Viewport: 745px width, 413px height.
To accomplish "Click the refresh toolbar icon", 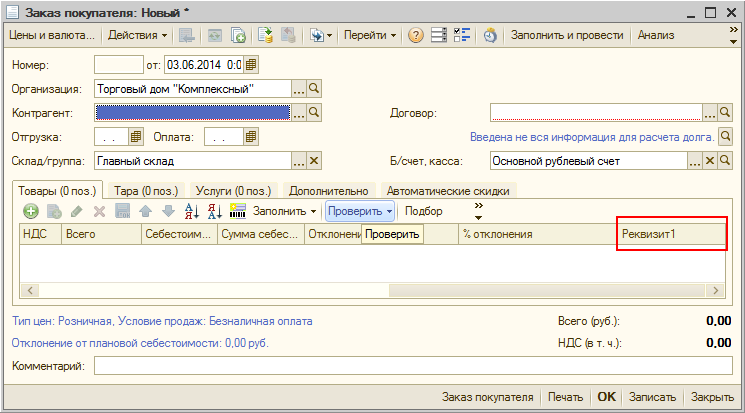I will [x=215, y=35].
